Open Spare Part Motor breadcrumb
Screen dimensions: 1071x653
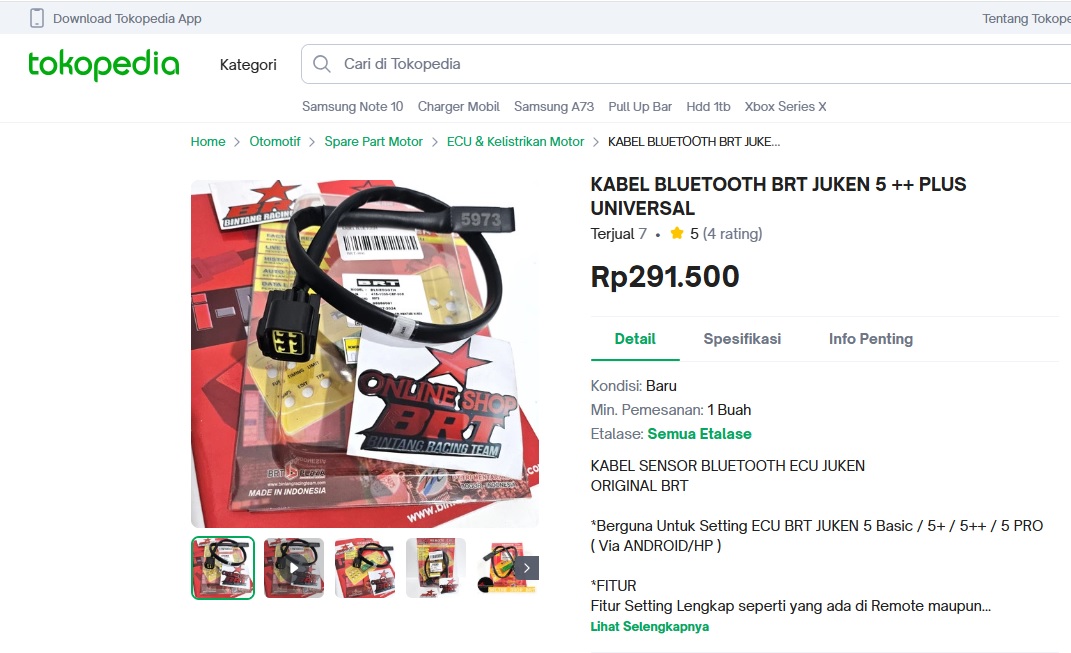point(374,141)
